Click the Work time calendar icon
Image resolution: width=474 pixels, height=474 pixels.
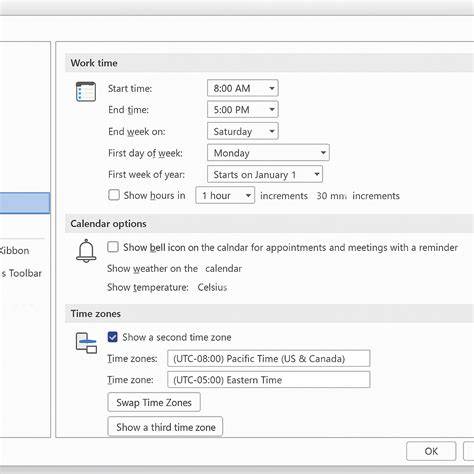[x=86, y=91]
